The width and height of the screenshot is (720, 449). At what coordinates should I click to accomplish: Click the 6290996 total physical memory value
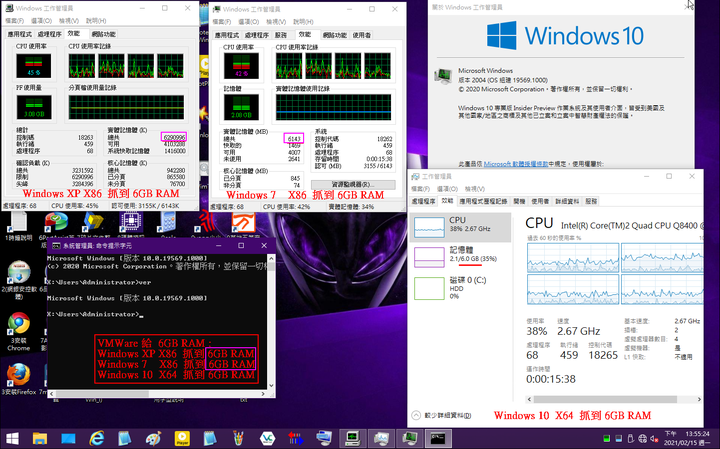point(174,137)
